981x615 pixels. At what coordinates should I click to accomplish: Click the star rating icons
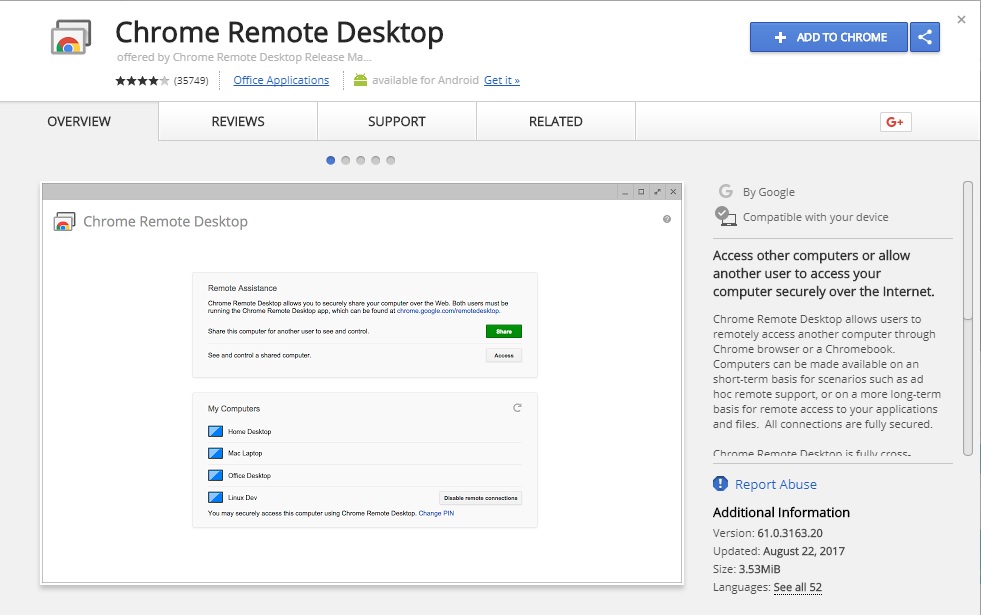[142, 80]
